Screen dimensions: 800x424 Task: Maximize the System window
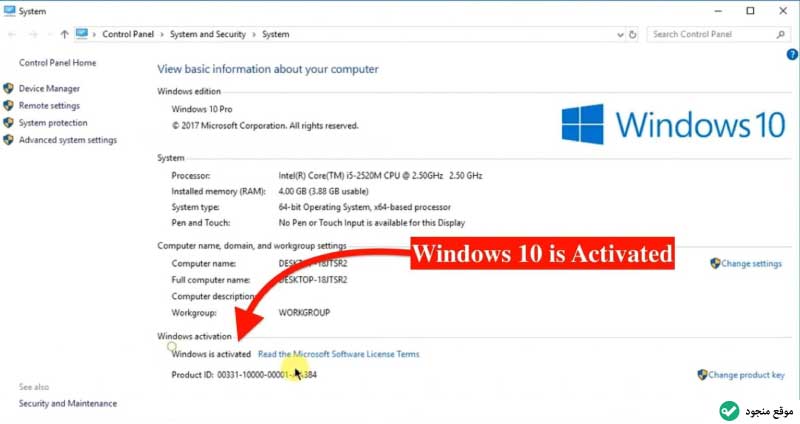point(750,11)
